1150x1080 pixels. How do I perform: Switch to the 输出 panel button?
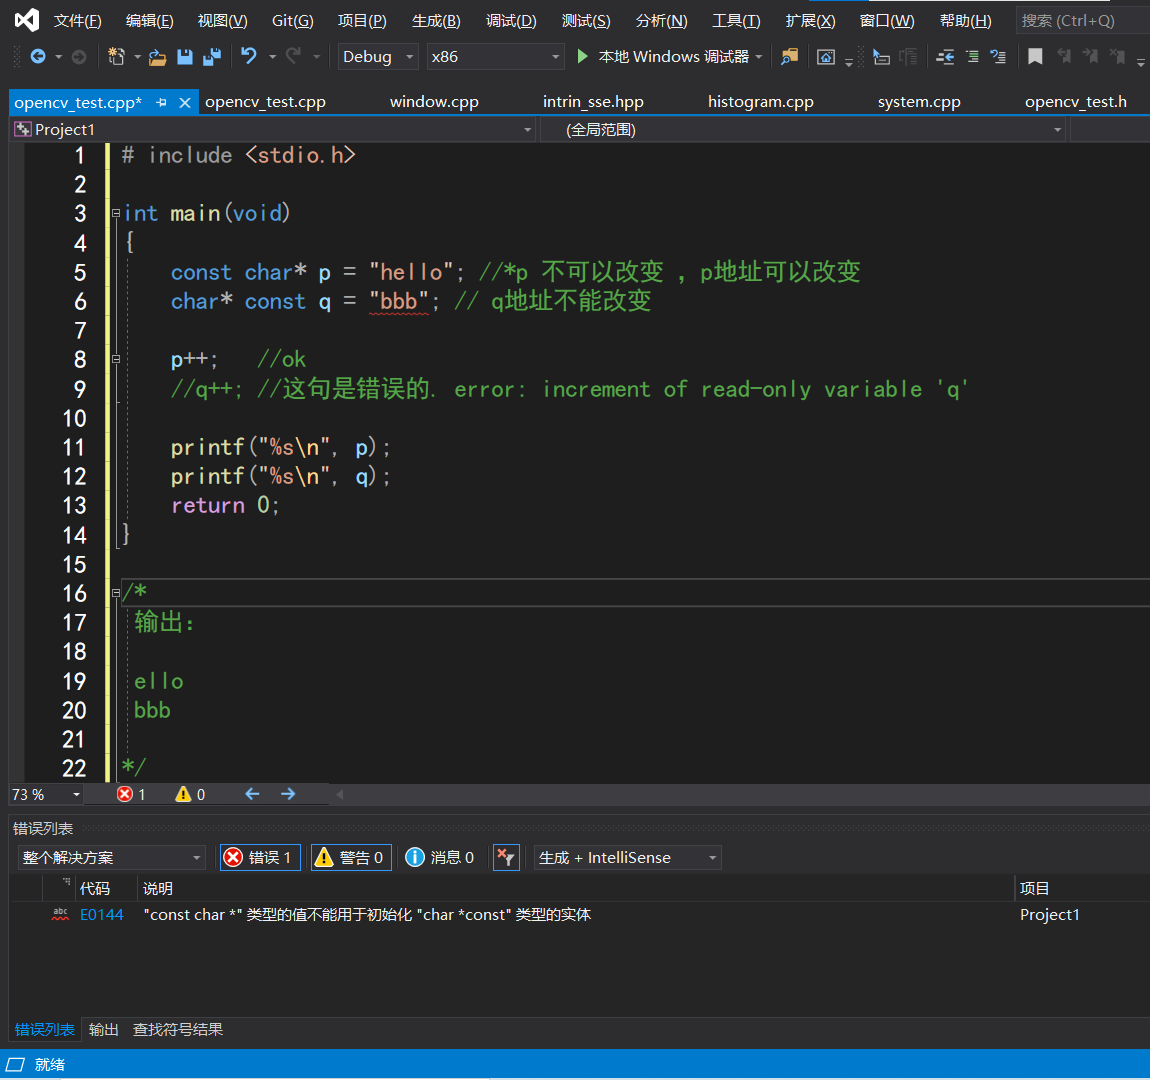103,1029
